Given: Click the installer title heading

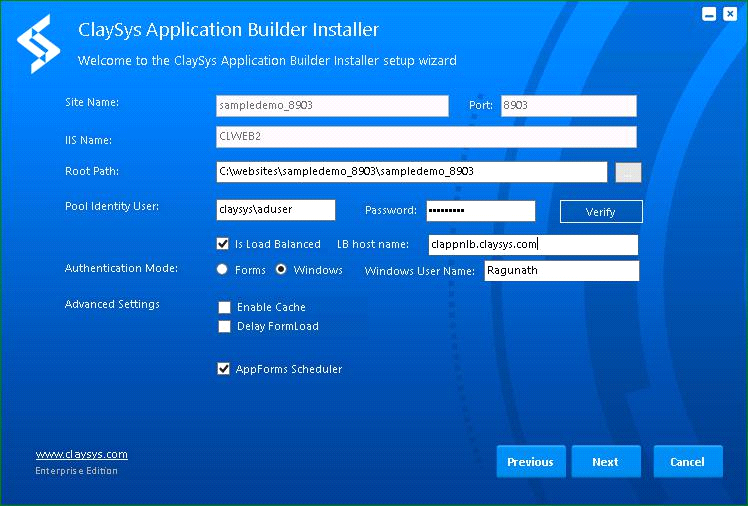Looking at the screenshot, I should pyautogui.click(x=229, y=30).
